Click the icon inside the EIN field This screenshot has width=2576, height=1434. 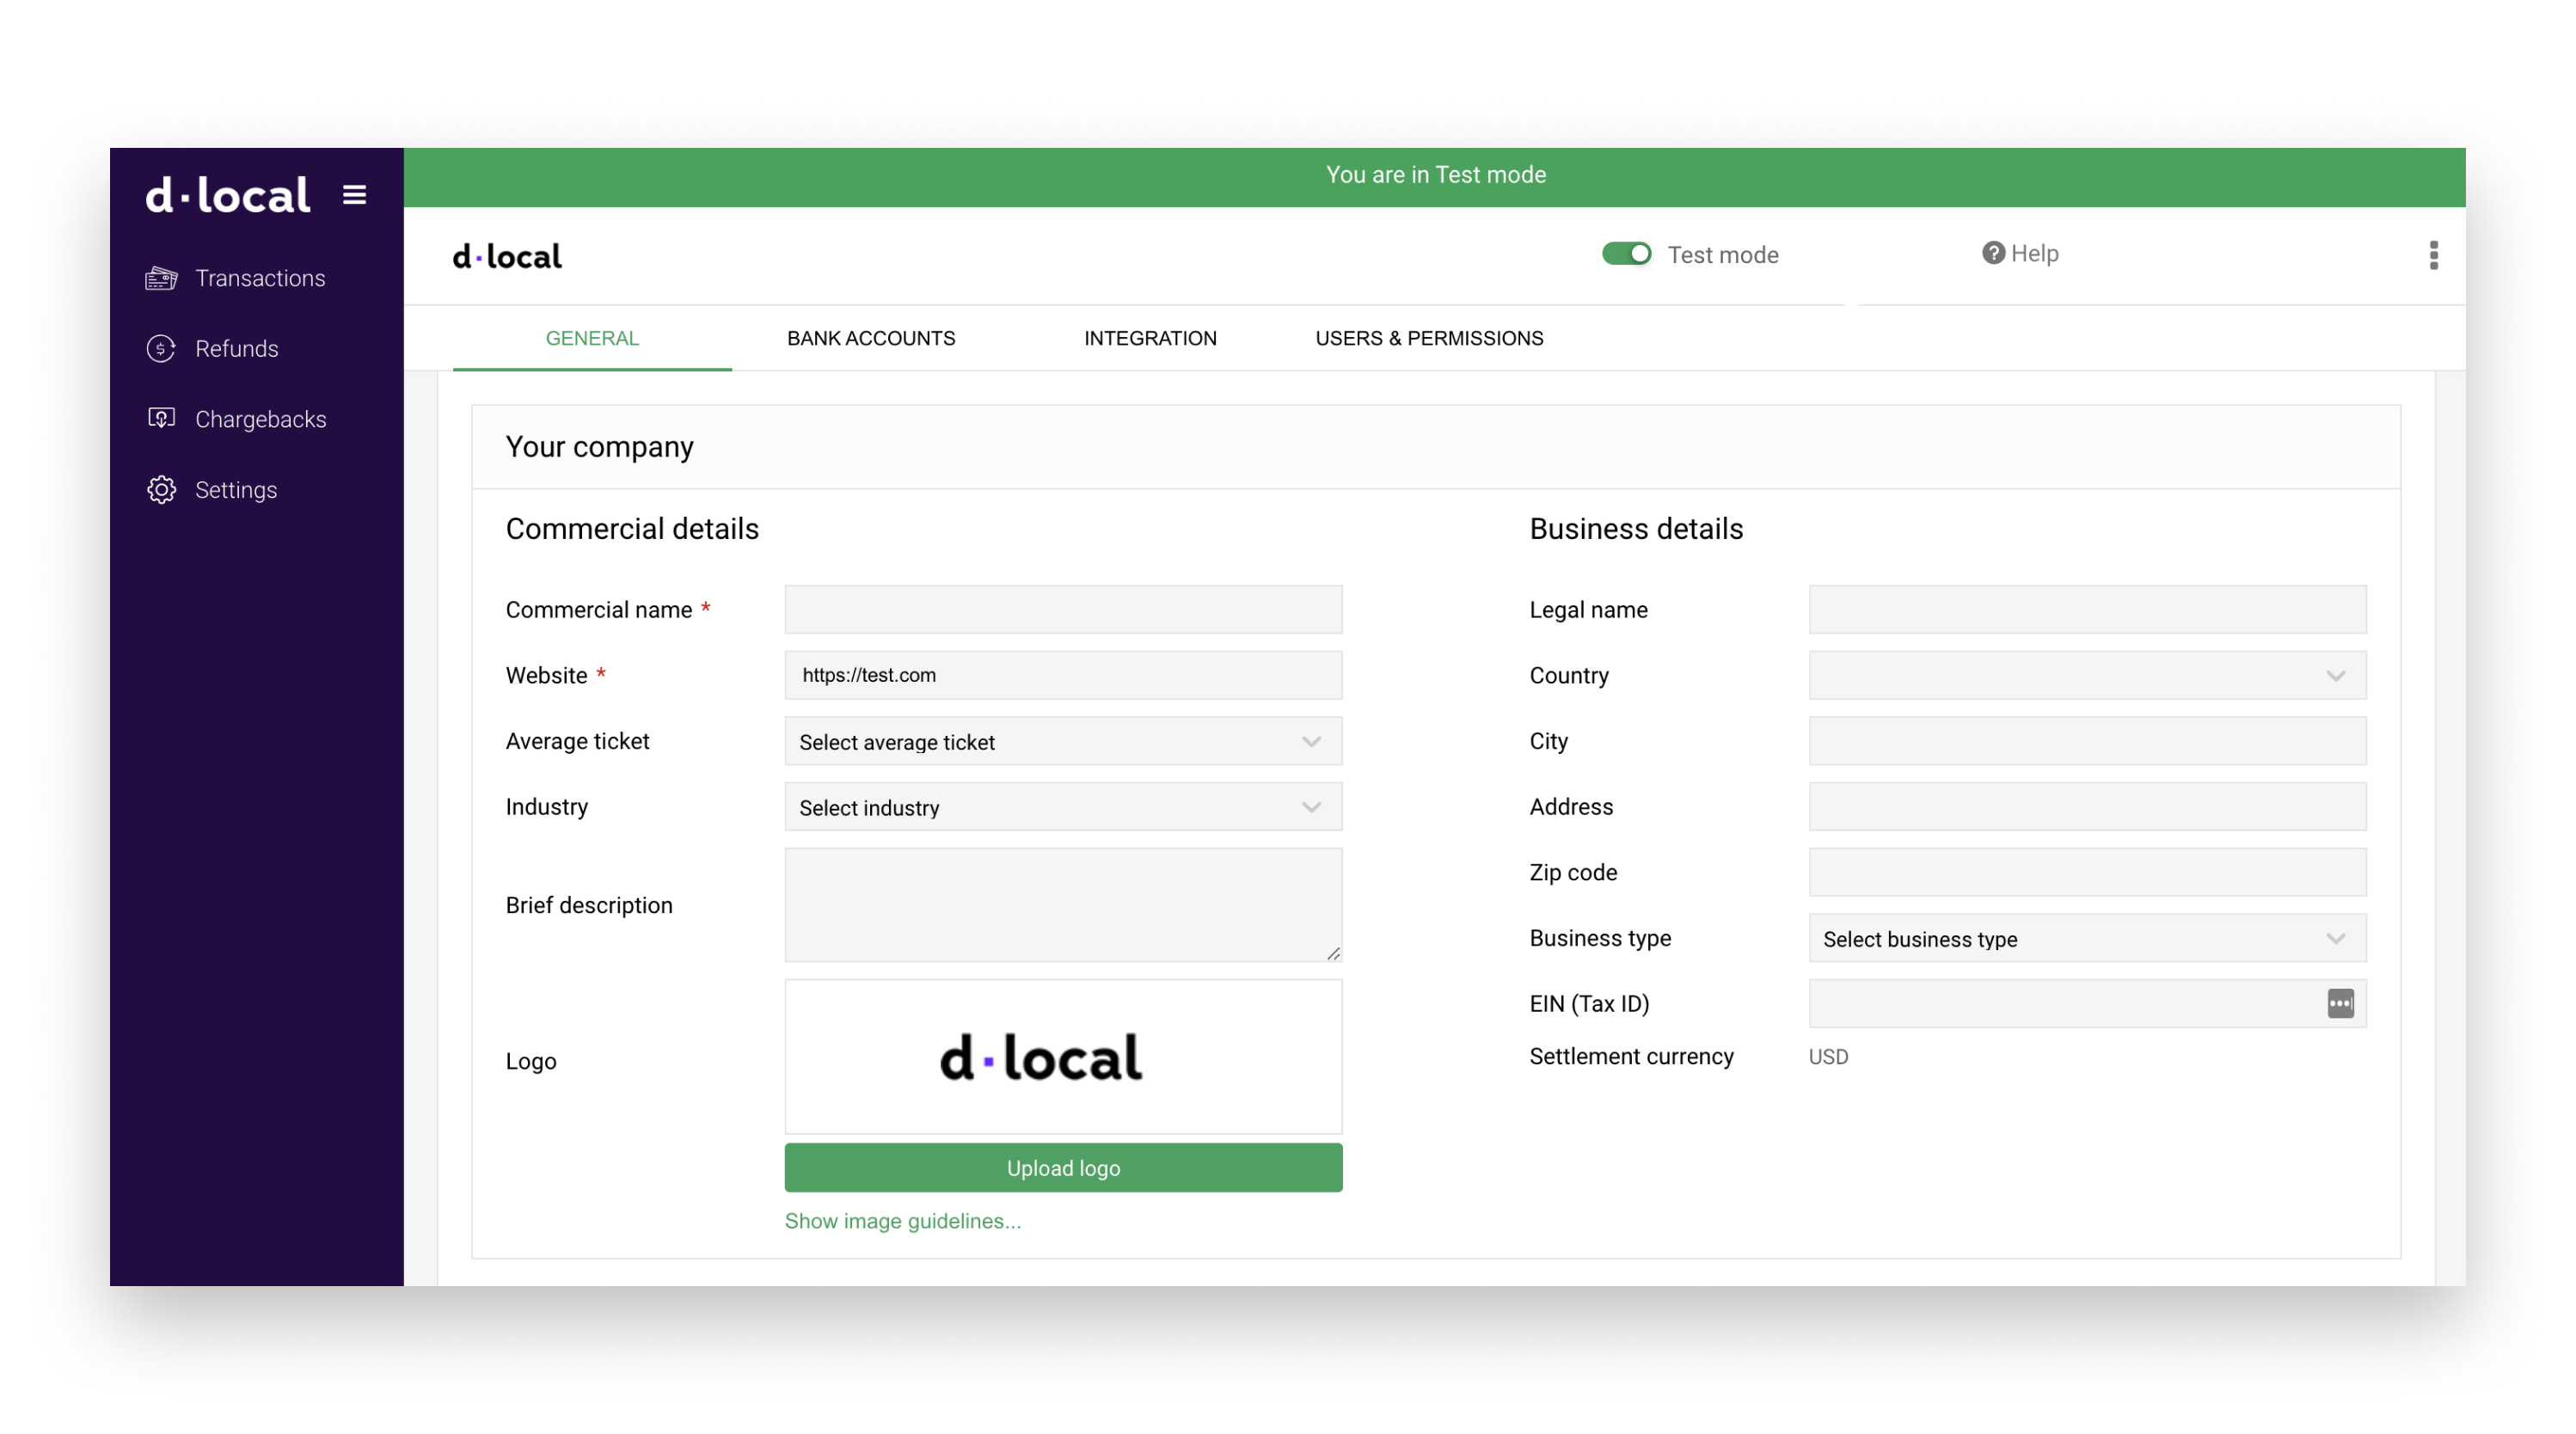click(2340, 1003)
